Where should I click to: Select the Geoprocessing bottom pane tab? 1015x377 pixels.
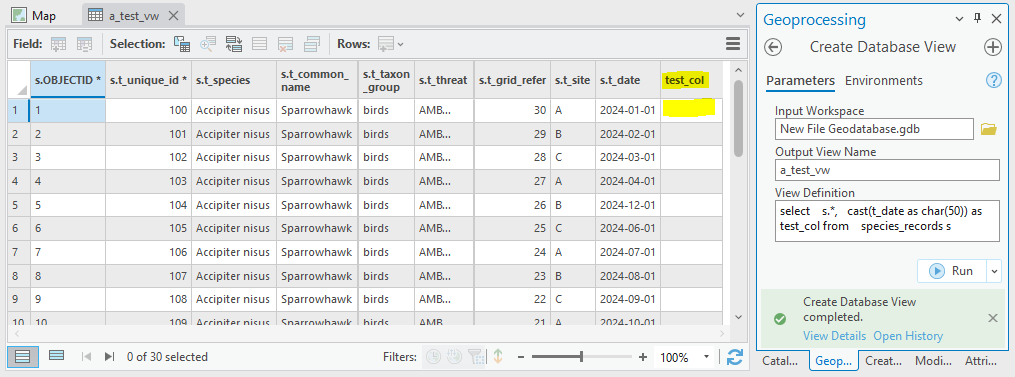(x=834, y=361)
